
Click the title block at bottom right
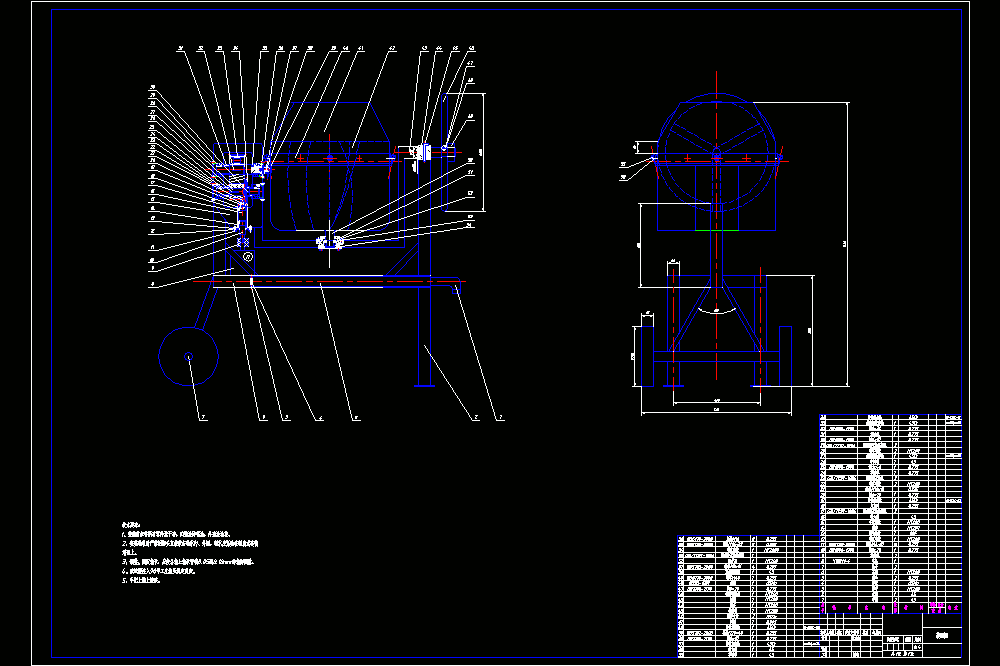(x=890, y=635)
